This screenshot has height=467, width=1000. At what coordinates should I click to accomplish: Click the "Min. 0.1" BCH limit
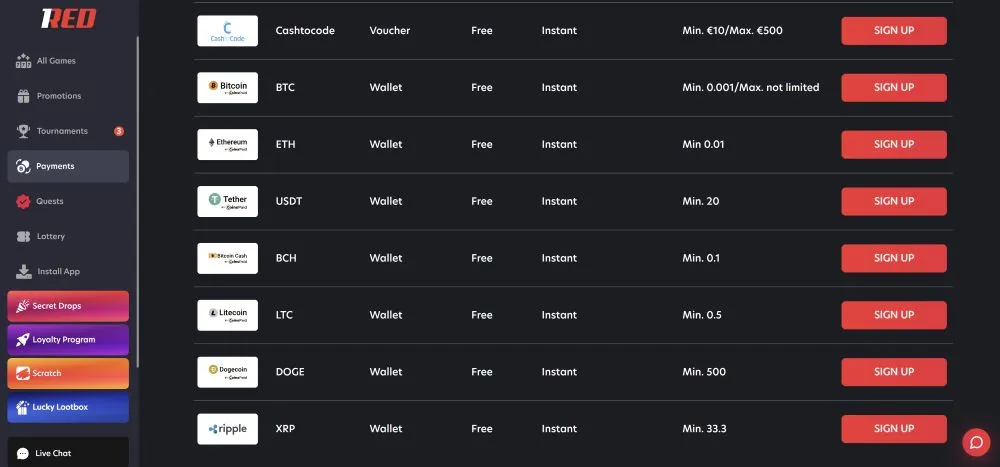[x=700, y=258]
